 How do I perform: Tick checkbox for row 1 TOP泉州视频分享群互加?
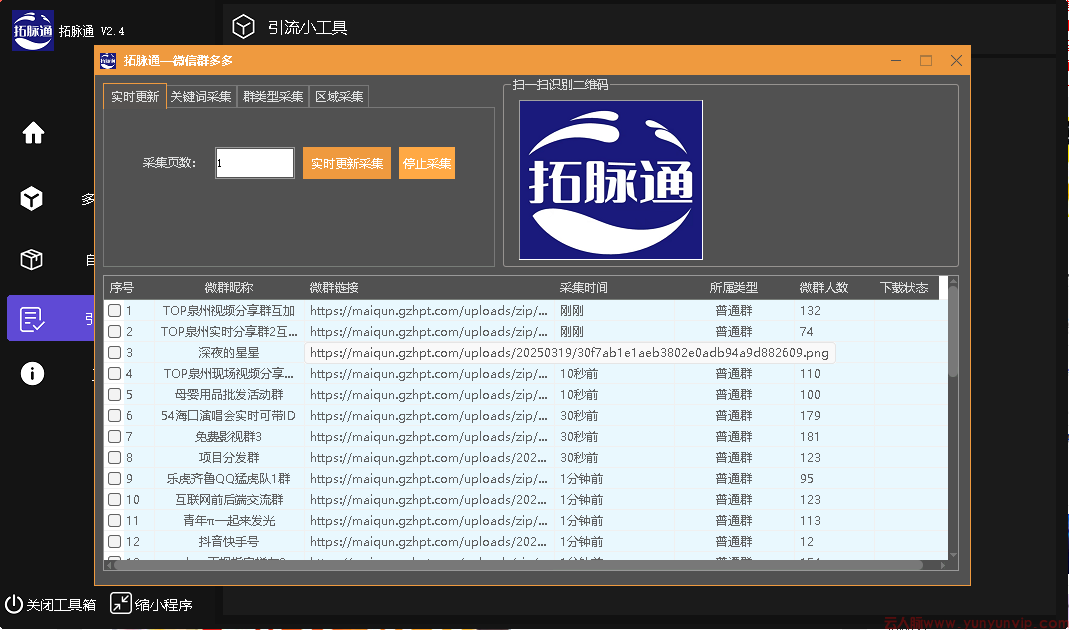coord(115,310)
